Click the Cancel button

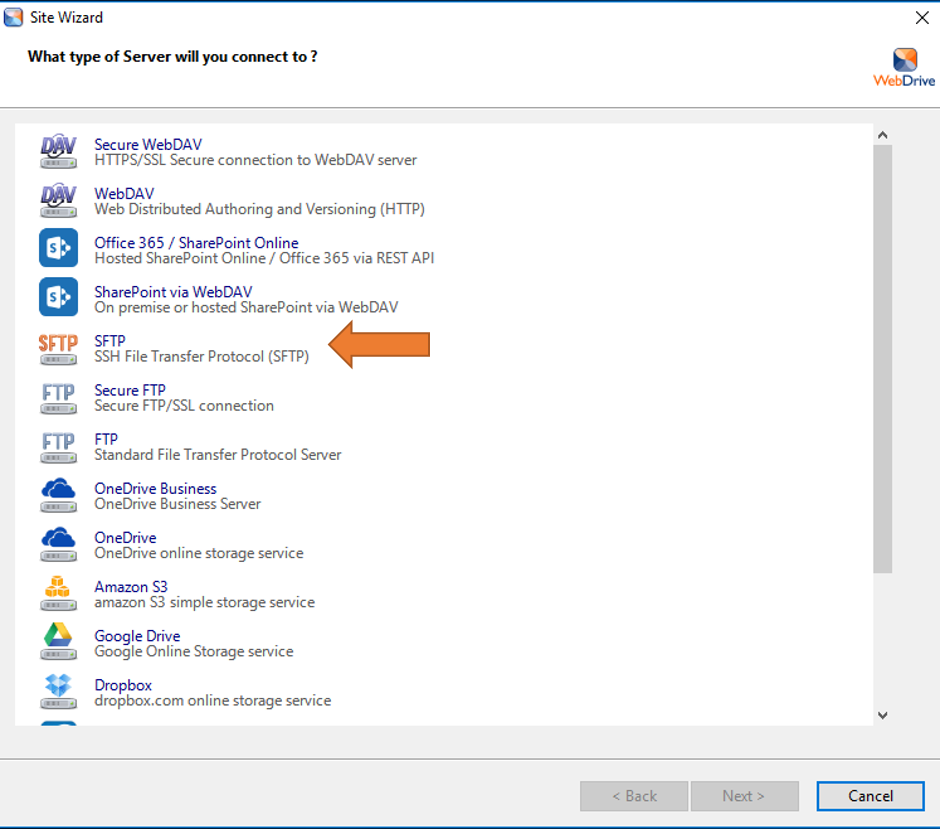coord(870,796)
